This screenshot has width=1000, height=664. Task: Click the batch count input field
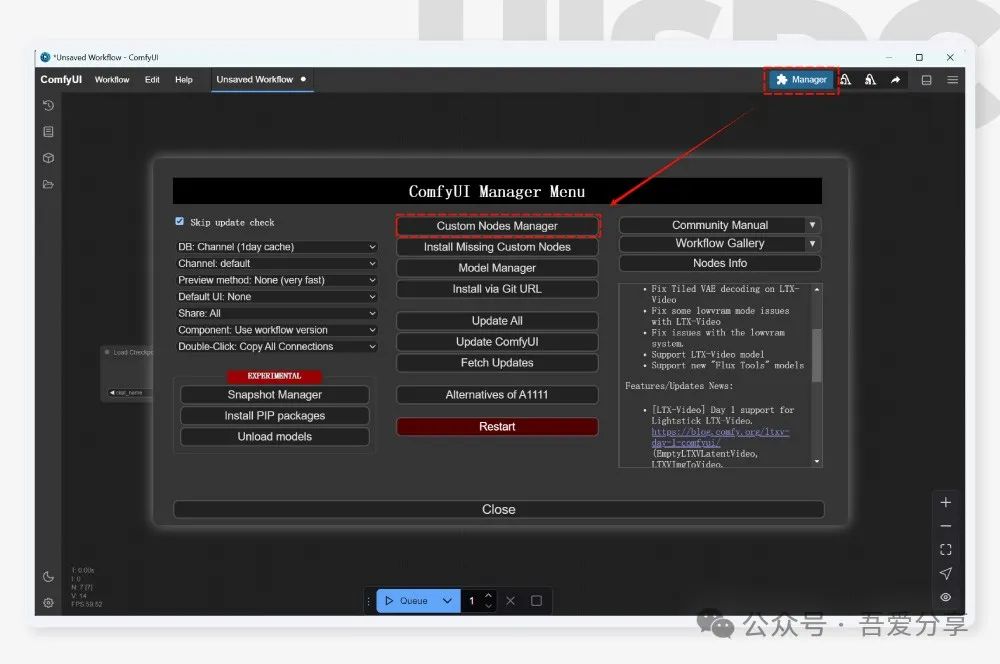[472, 601]
